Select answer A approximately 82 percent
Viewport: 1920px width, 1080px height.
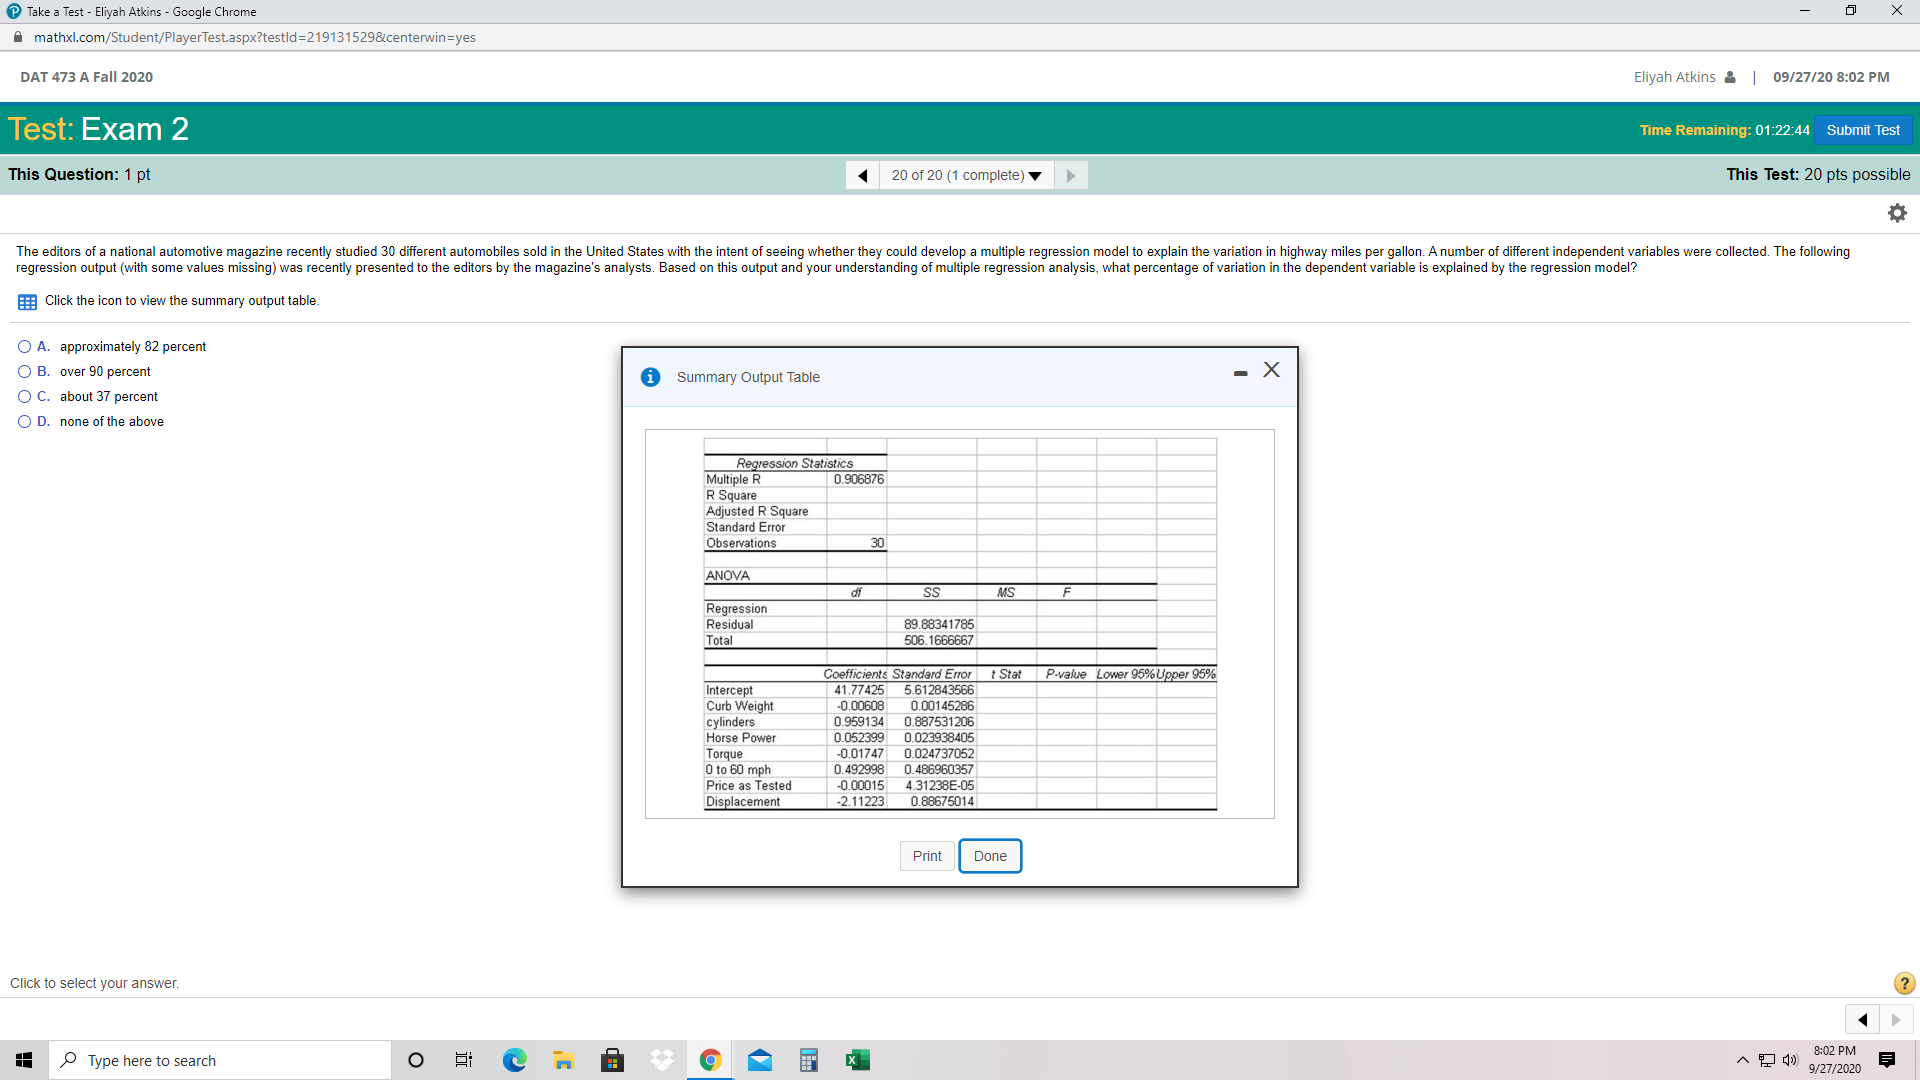tap(25, 347)
